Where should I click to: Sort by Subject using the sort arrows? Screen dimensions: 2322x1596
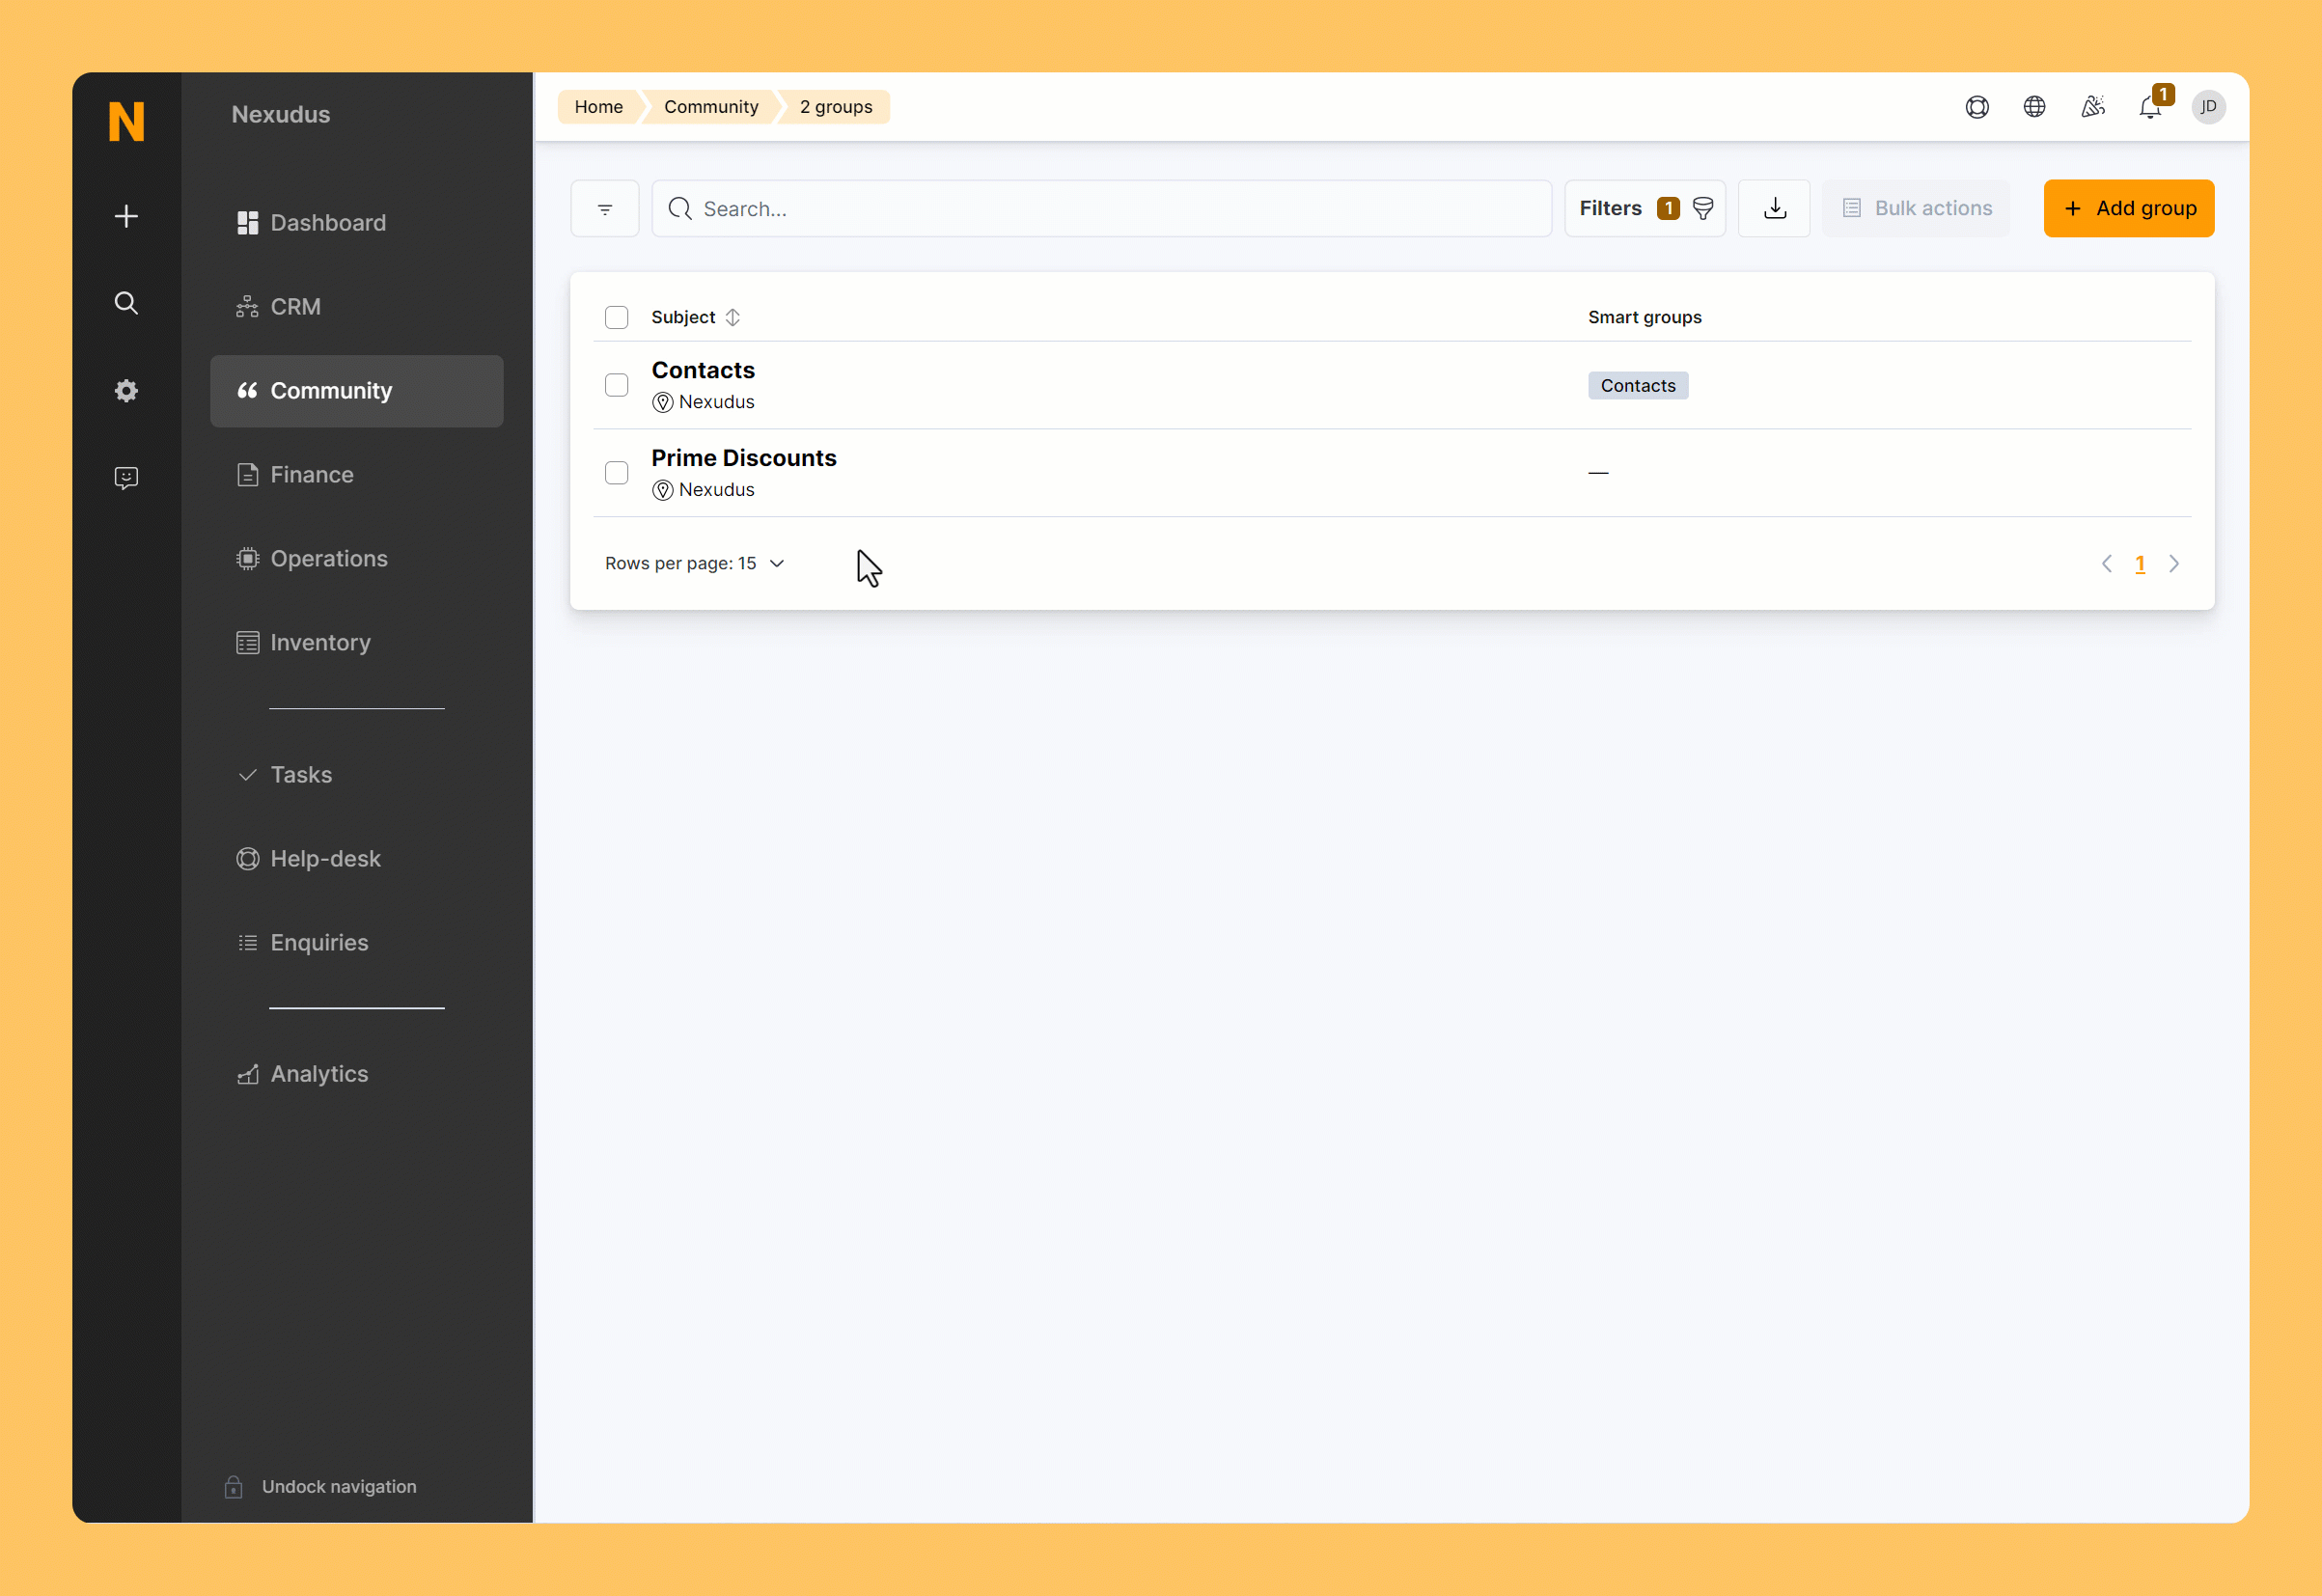click(733, 317)
